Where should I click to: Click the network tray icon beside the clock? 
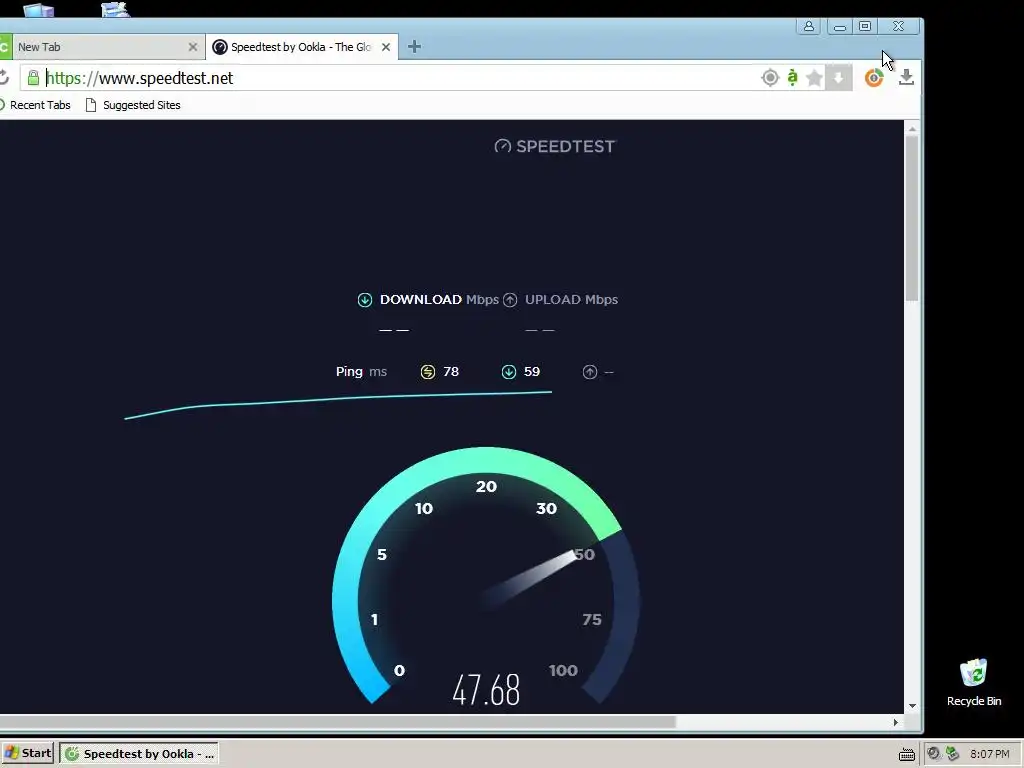pos(953,754)
